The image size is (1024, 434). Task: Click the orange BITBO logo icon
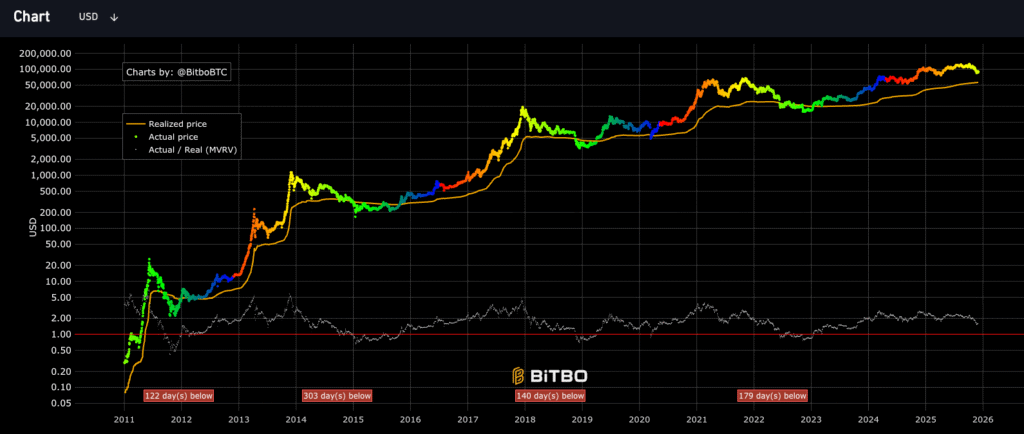[x=519, y=376]
